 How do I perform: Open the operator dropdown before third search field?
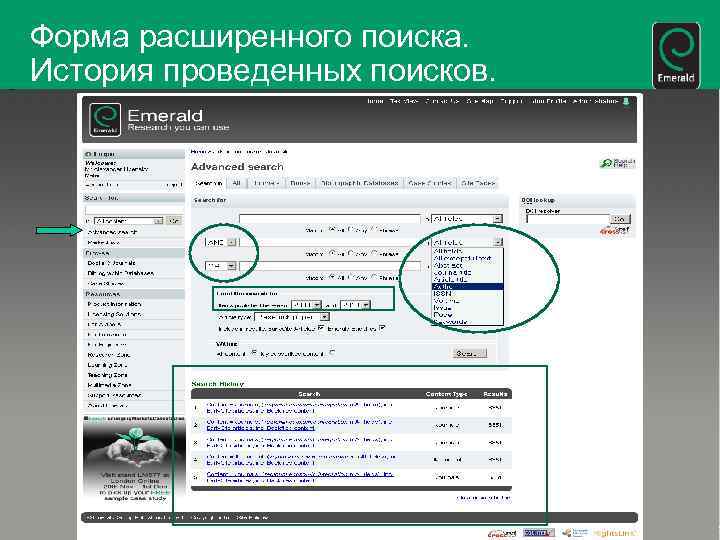[x=221, y=266]
